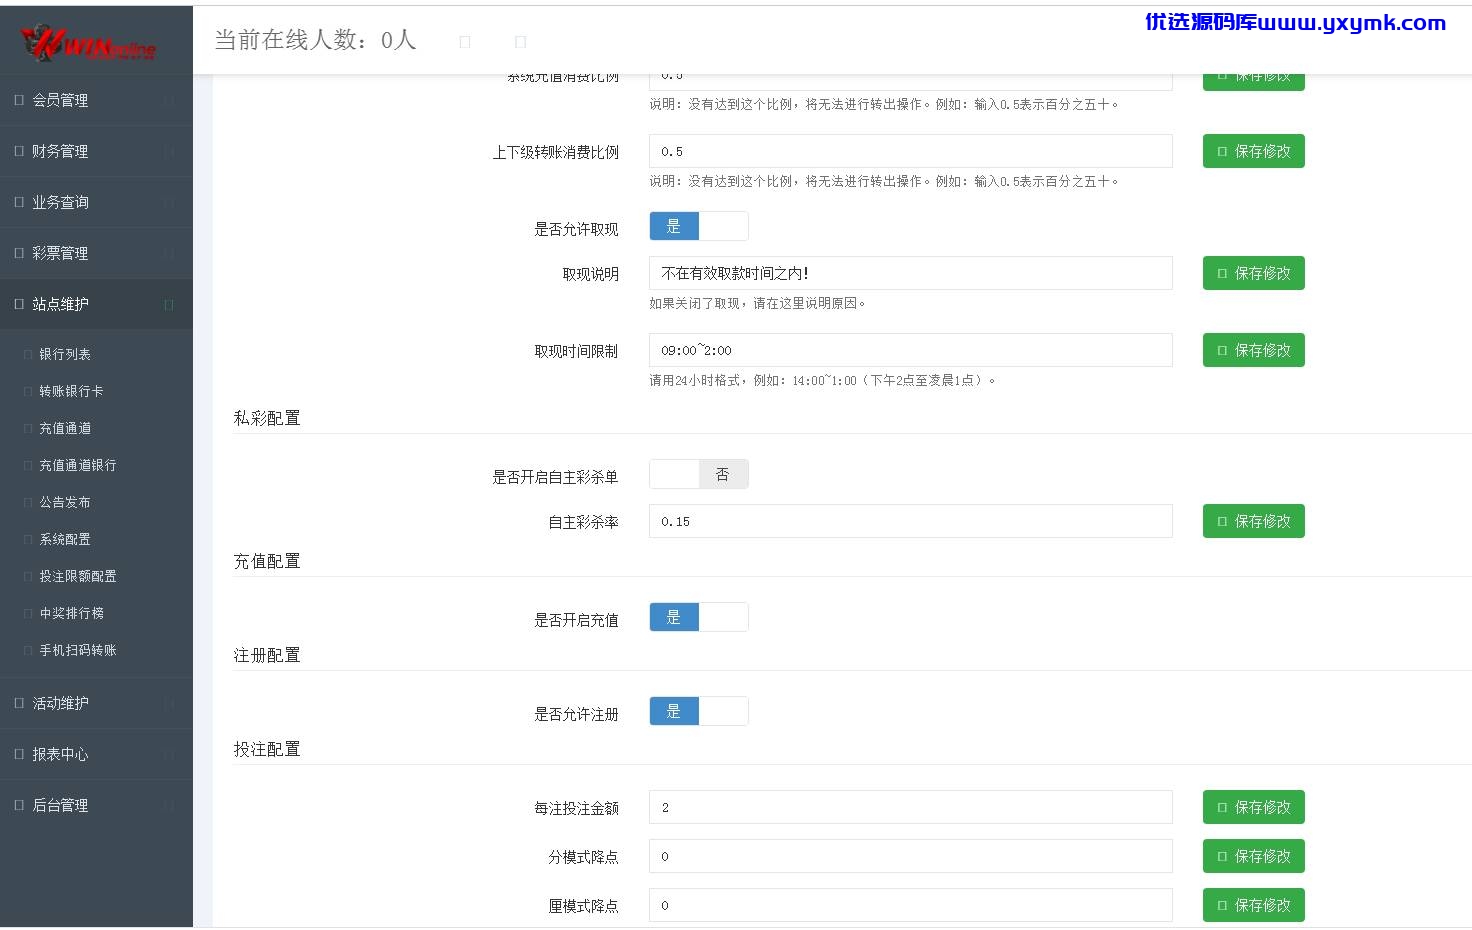1472x930 pixels.
Task: Toggle the 是否开启充值 switch
Action: click(699, 617)
